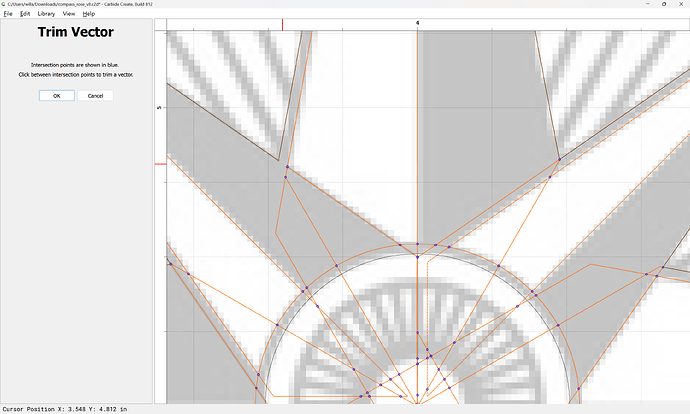690x414 pixels.
Task: Open the Edit menu
Action: [24, 14]
